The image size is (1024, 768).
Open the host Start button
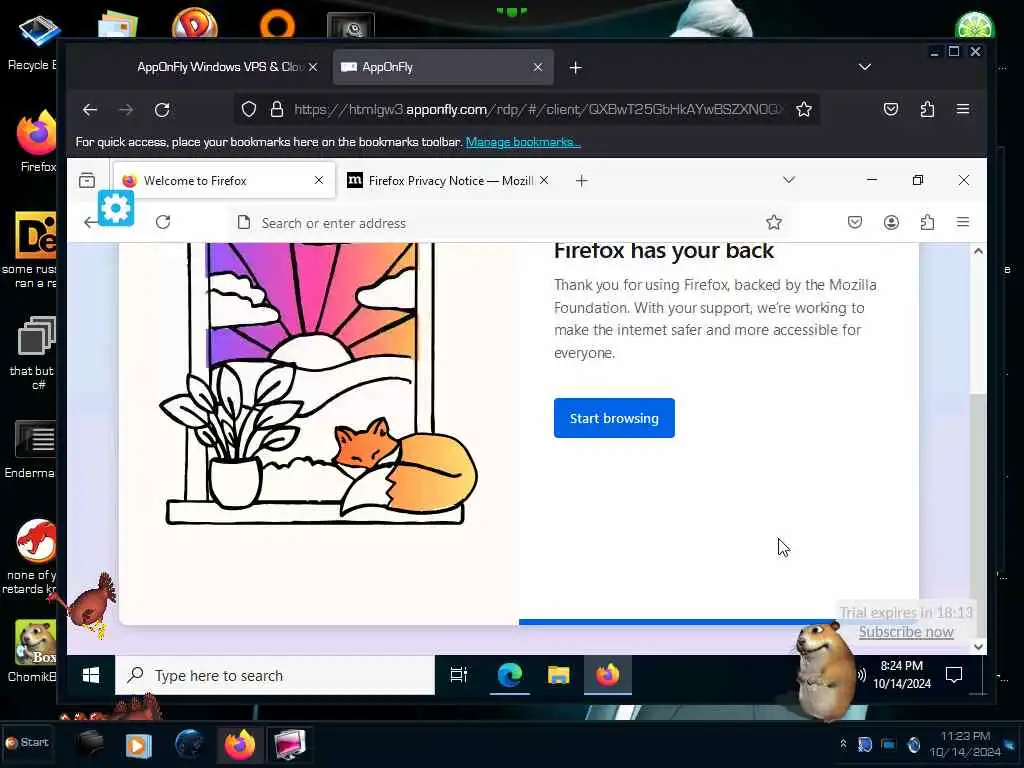pyautogui.click(x=27, y=743)
